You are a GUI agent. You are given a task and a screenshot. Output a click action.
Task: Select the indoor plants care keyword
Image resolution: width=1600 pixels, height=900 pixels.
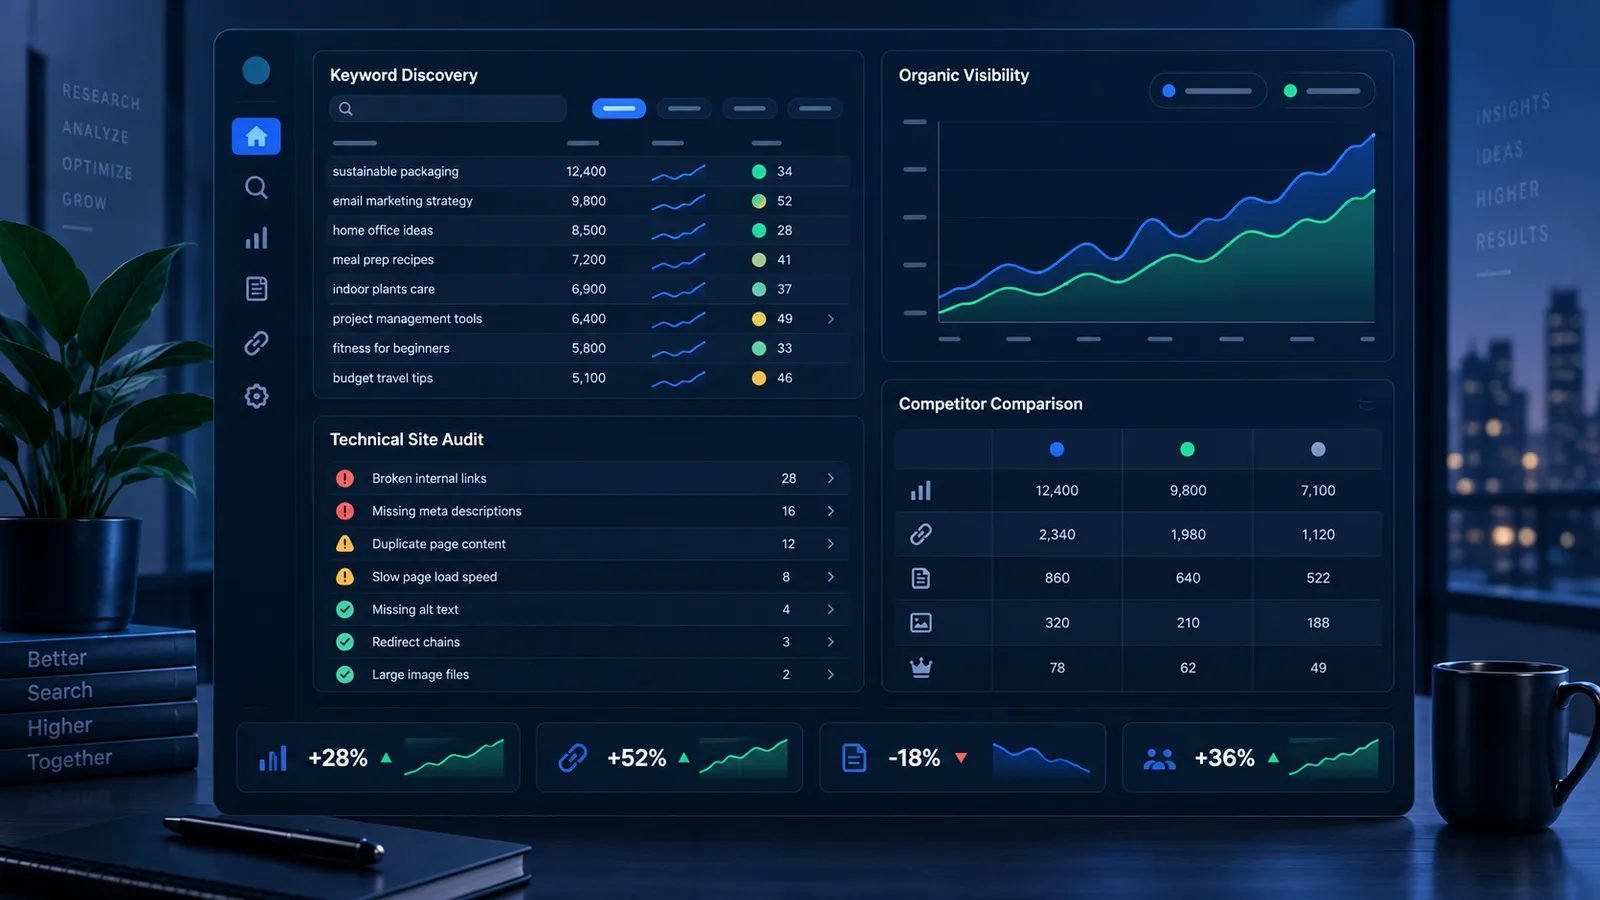coord(384,289)
